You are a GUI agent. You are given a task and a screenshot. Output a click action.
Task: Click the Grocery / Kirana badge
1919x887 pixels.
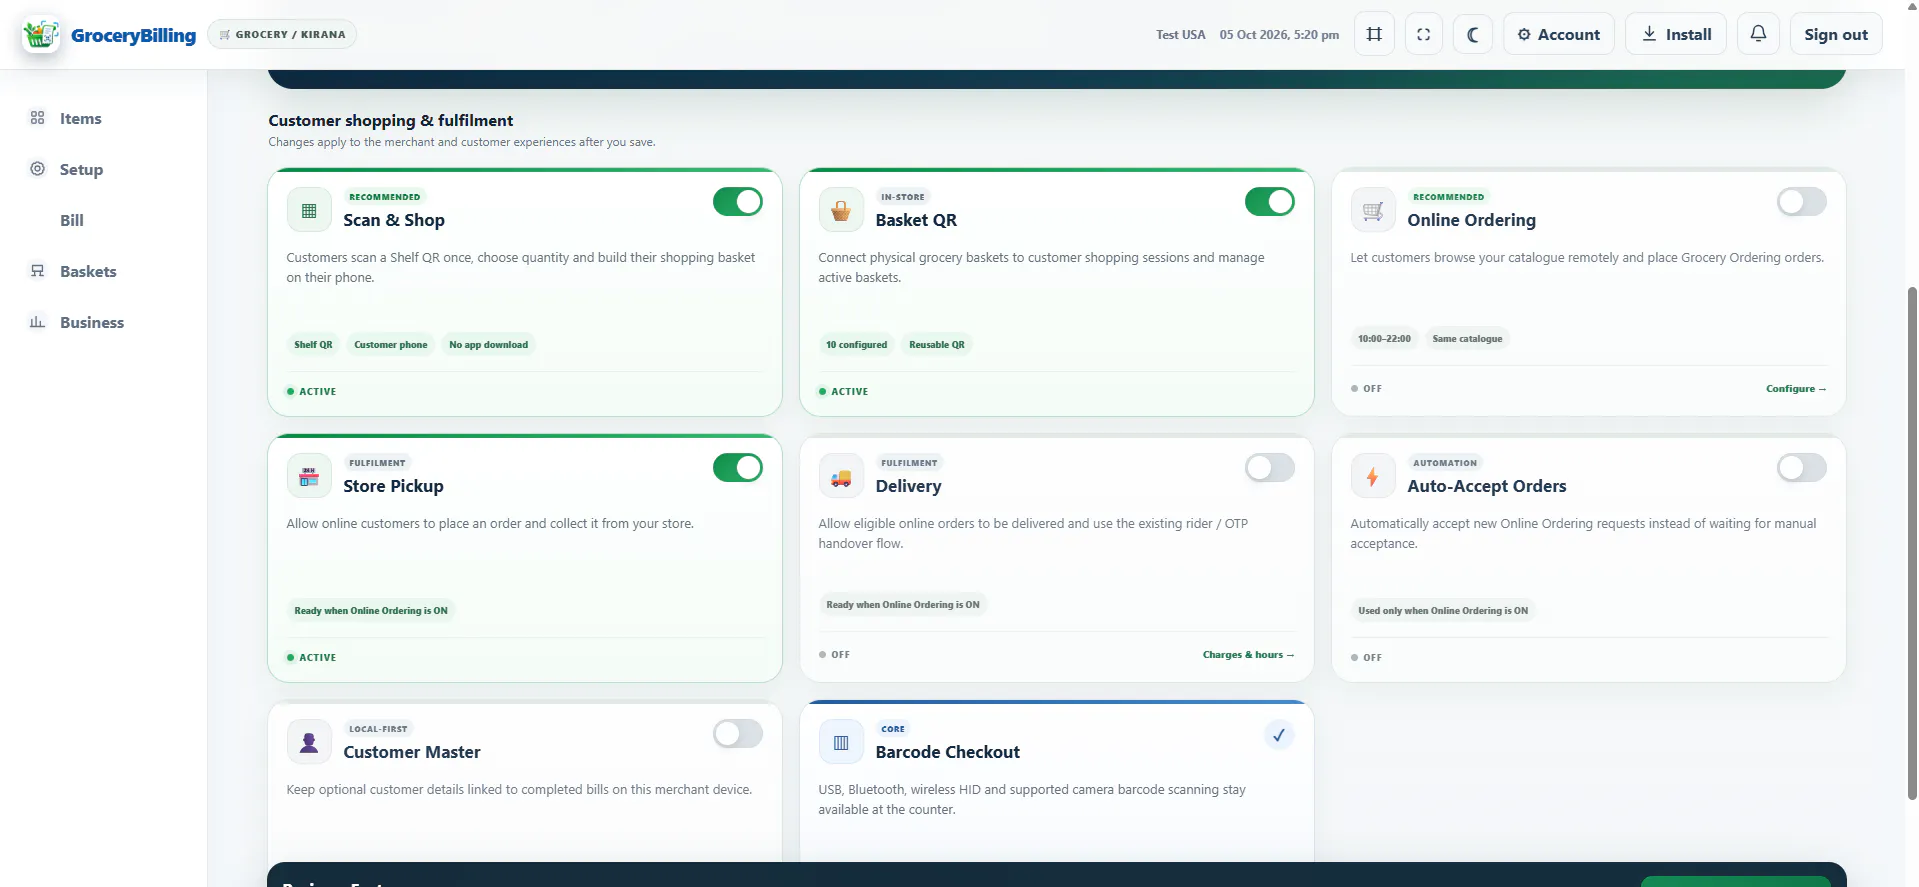click(x=282, y=34)
